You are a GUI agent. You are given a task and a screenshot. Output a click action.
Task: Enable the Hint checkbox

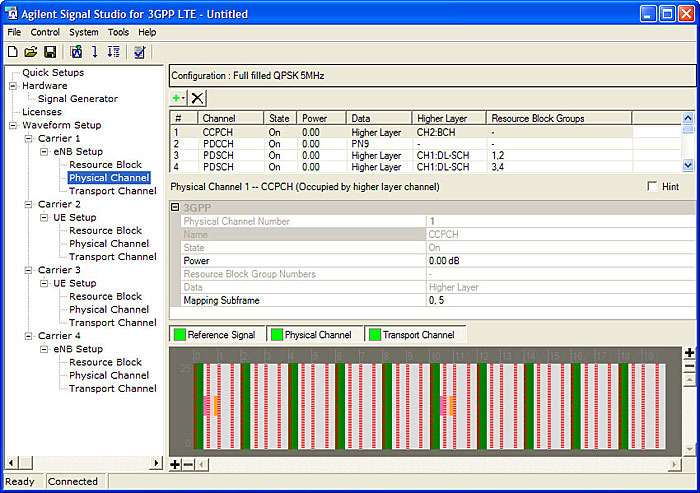(x=653, y=187)
